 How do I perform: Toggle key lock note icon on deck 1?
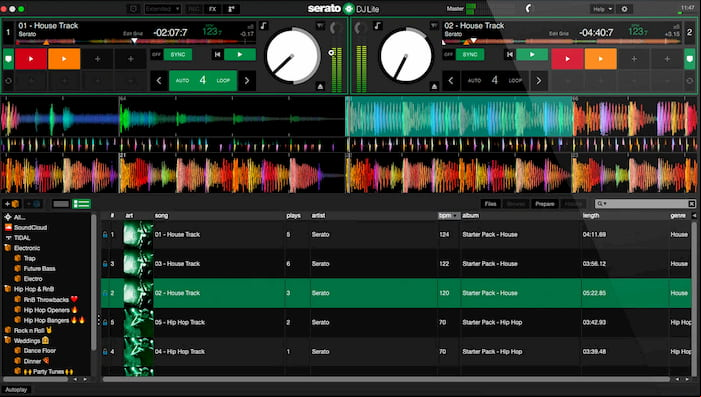(x=264, y=25)
